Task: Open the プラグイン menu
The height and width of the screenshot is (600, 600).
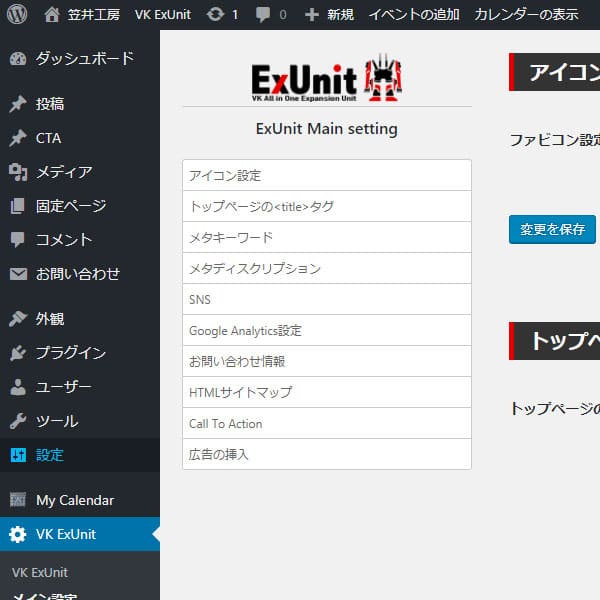Action: (x=80, y=353)
